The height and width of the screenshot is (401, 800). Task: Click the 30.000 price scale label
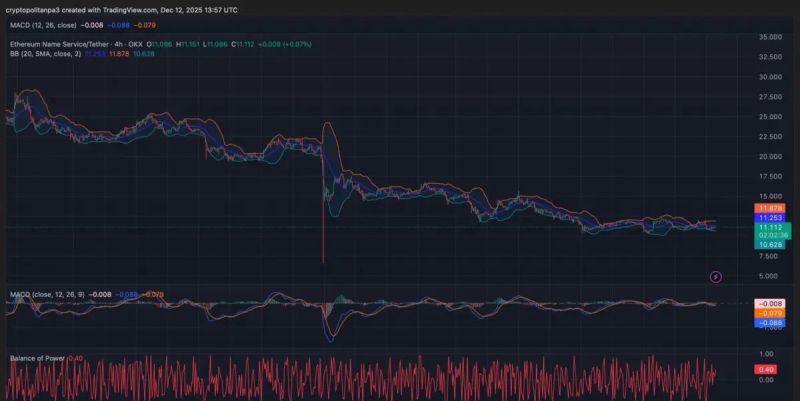tap(770, 77)
